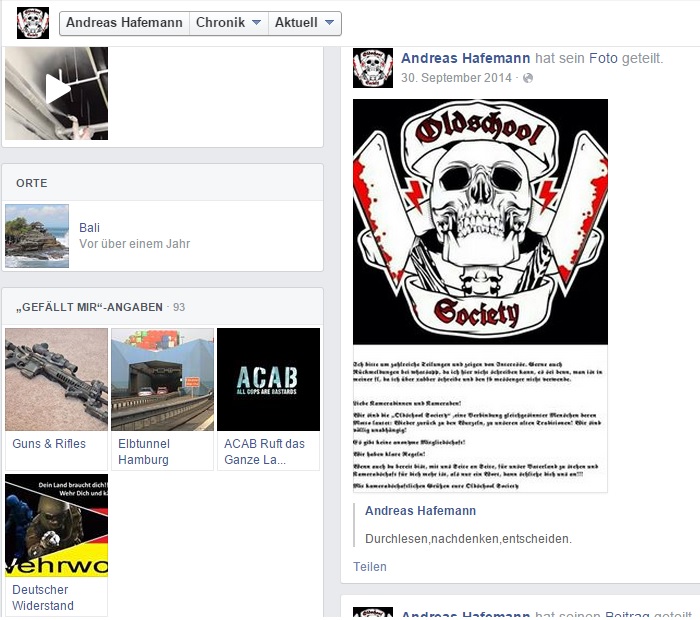The height and width of the screenshot is (620, 700).
Task: Click the profile logo in top bar
Action: [33, 23]
